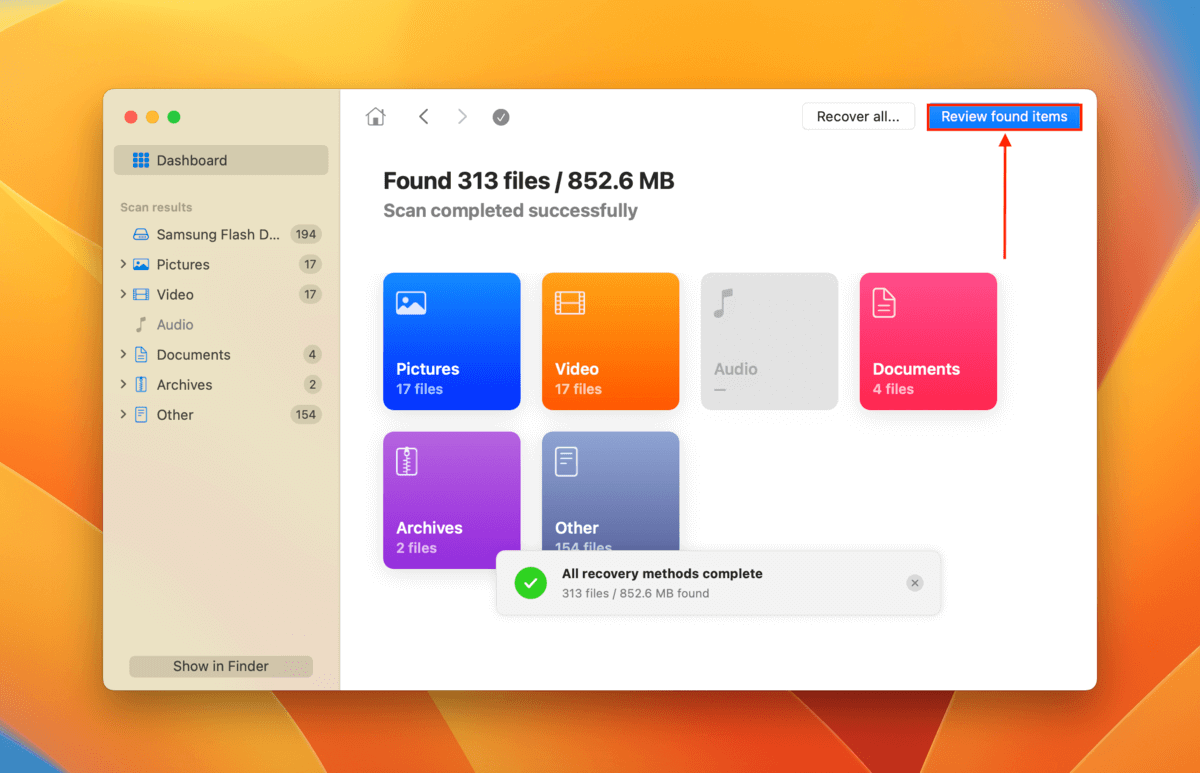This screenshot has width=1200, height=773.
Task: Click the zip icon on the Archives card
Action: 407,461
